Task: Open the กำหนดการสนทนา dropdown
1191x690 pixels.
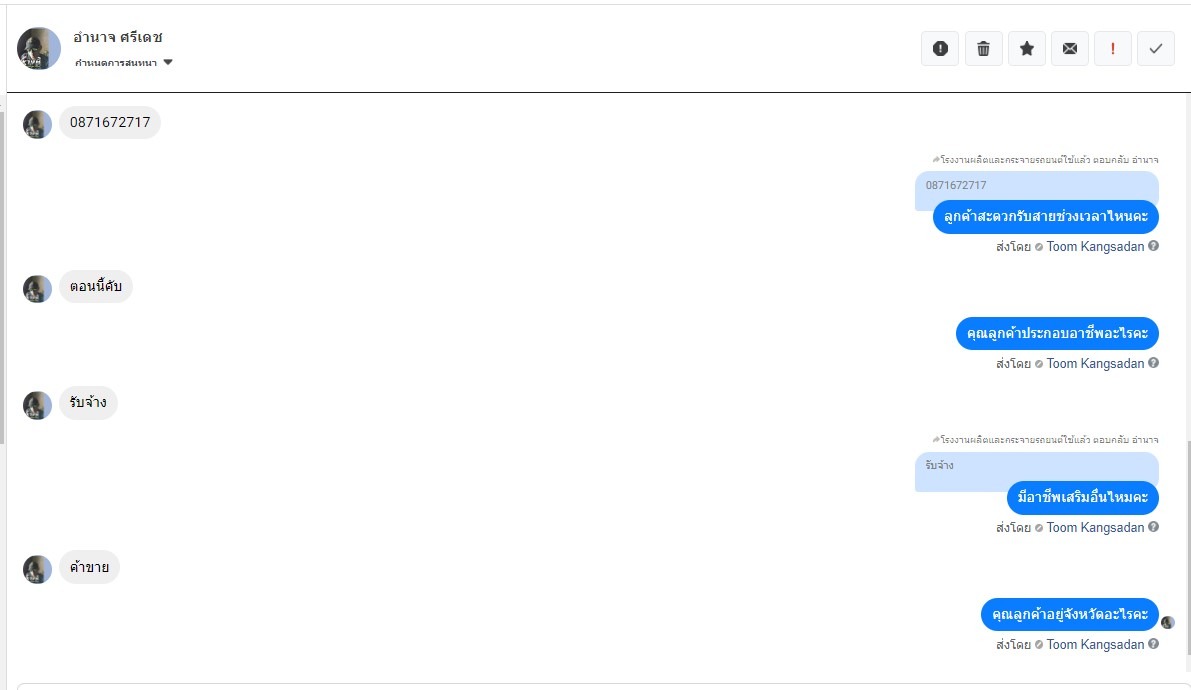Action: (124, 63)
